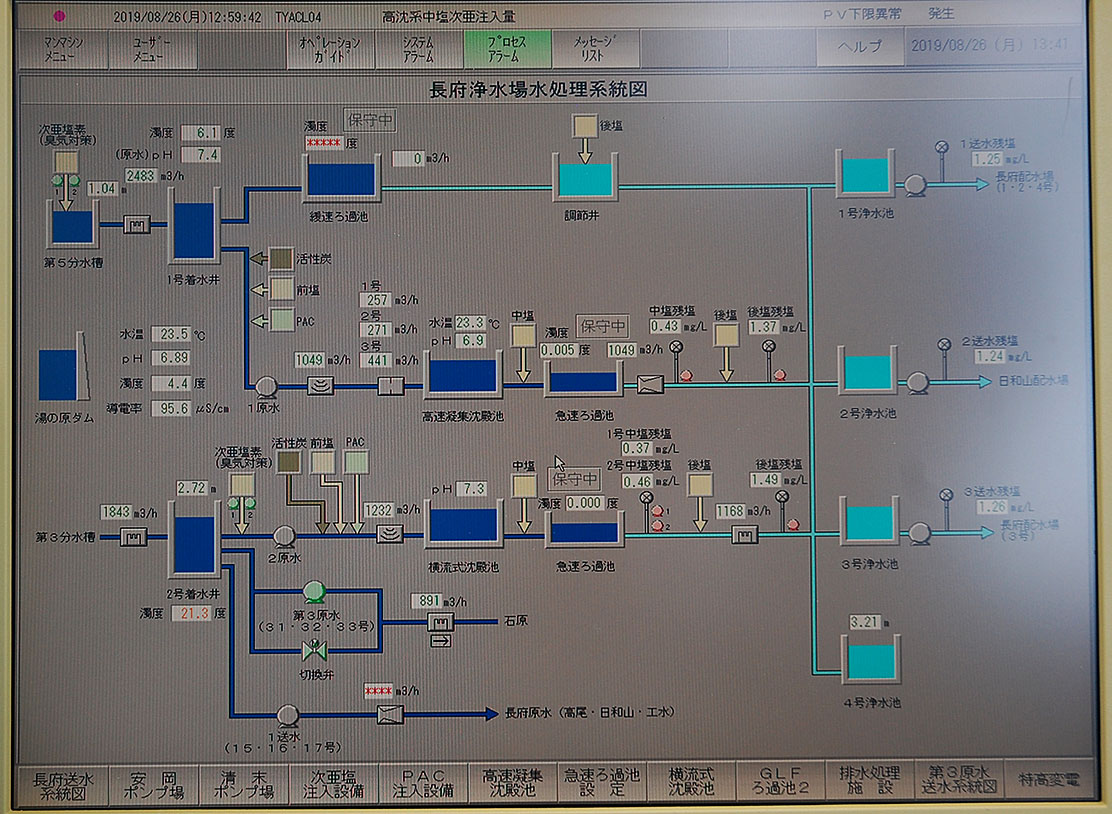Click the 1送水 pump icon
This screenshot has width=1112, height=814.
[288, 714]
